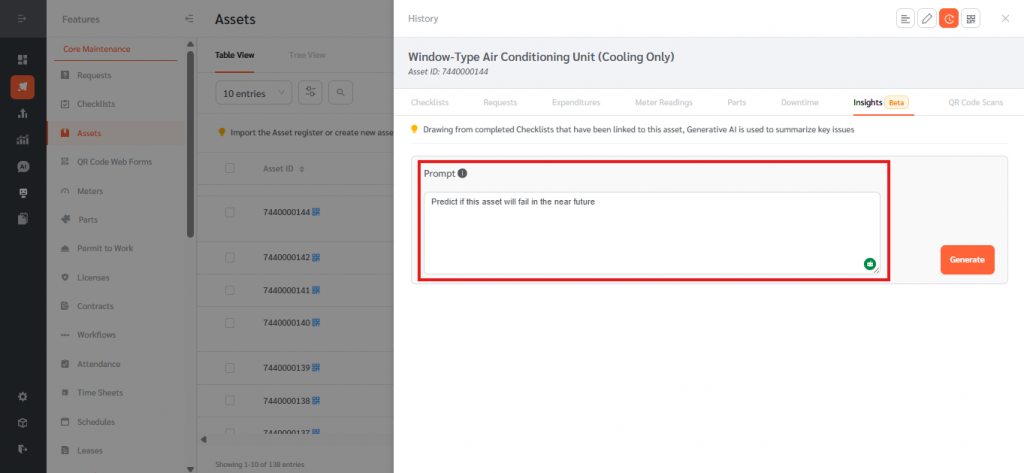
Task: Expand the main navigation sidebar at top left
Action: coord(23,19)
